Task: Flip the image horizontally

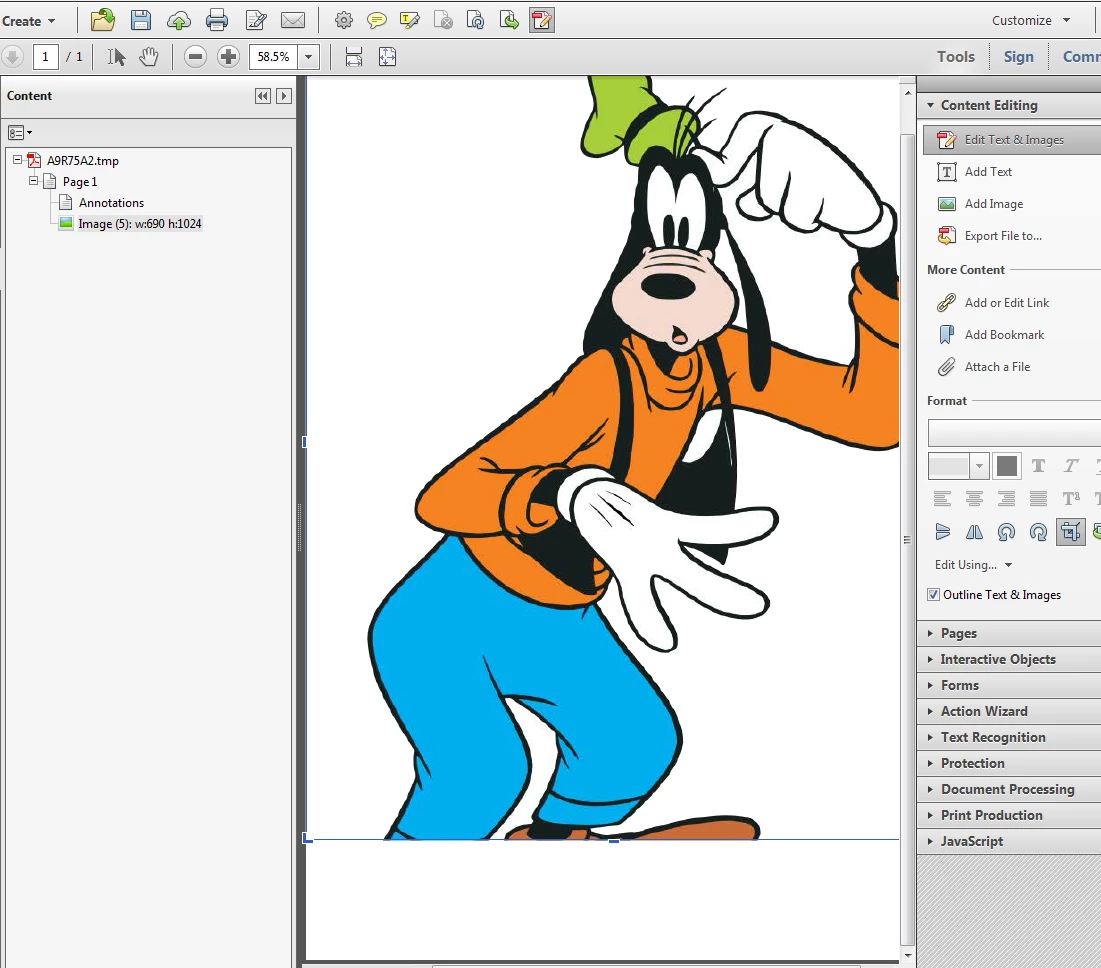Action: tap(974, 532)
